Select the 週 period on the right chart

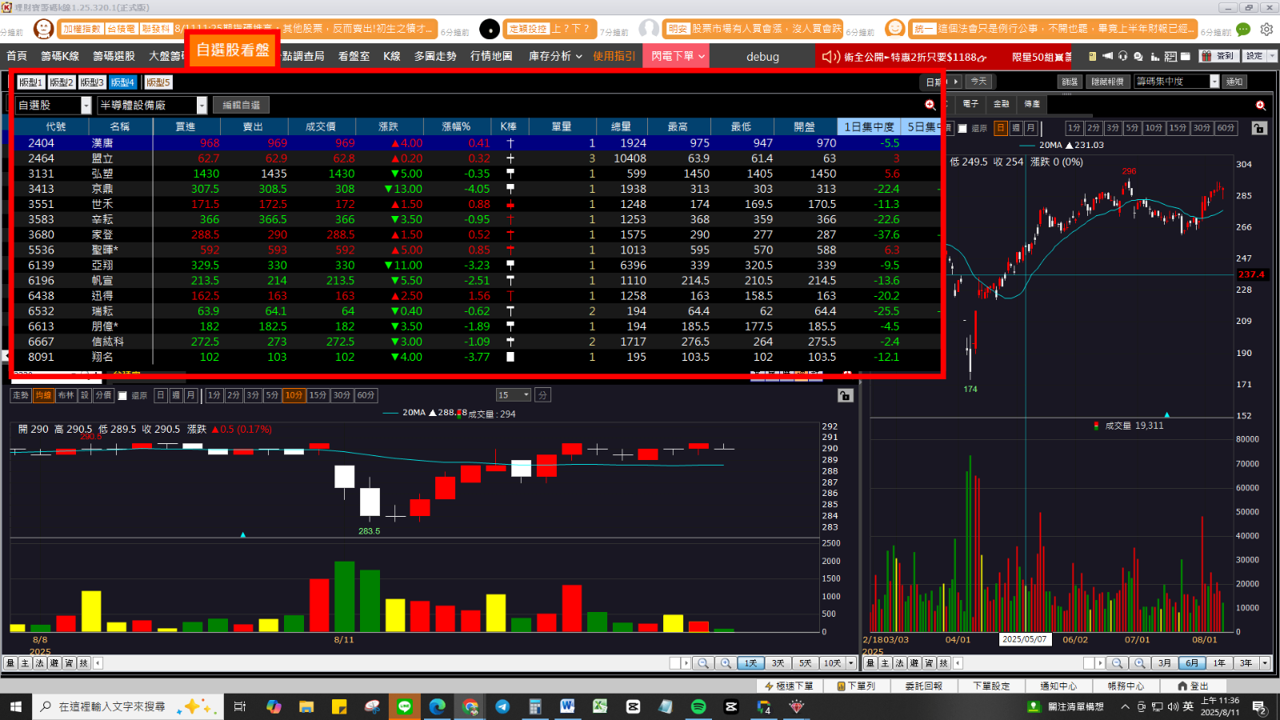tap(1015, 128)
